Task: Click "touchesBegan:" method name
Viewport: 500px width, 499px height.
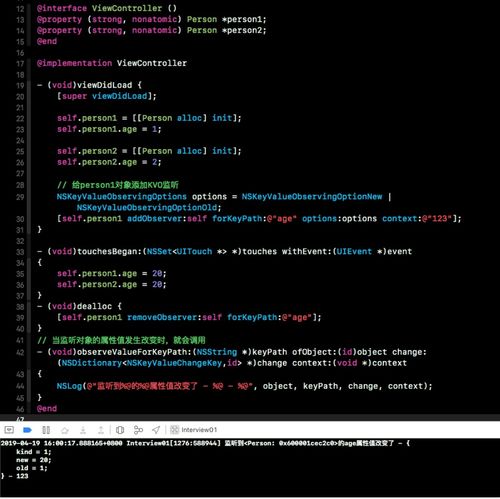Action: (x=109, y=251)
